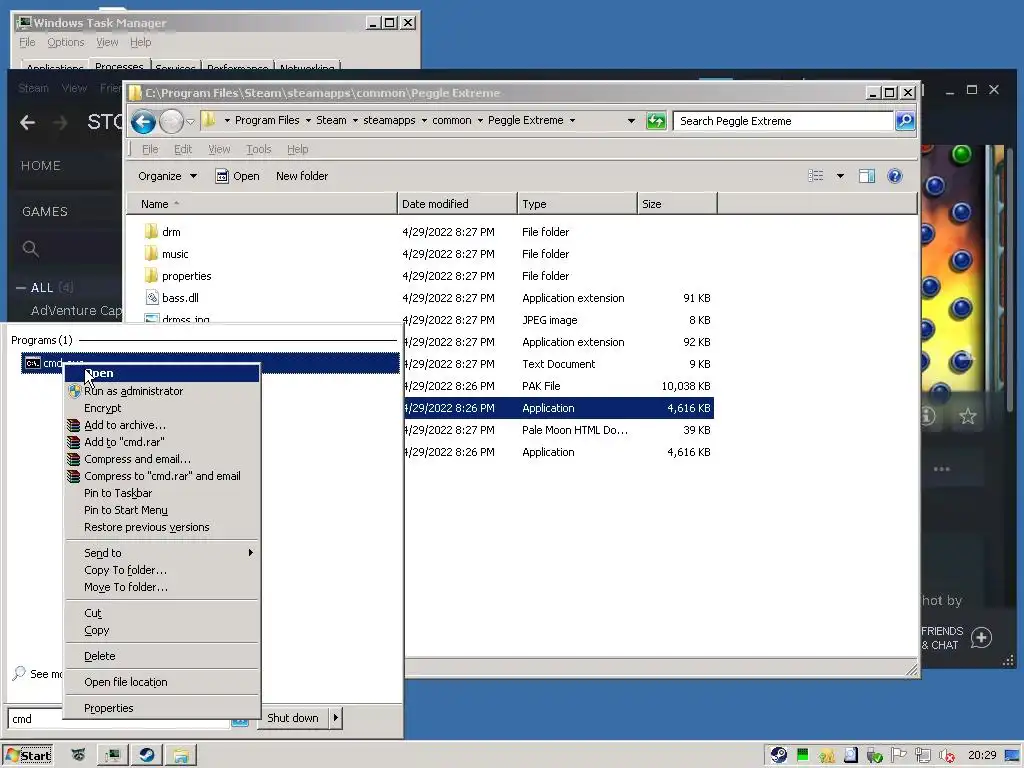Click the folder Explorer taskbar button
The image size is (1024, 768).
[181, 755]
